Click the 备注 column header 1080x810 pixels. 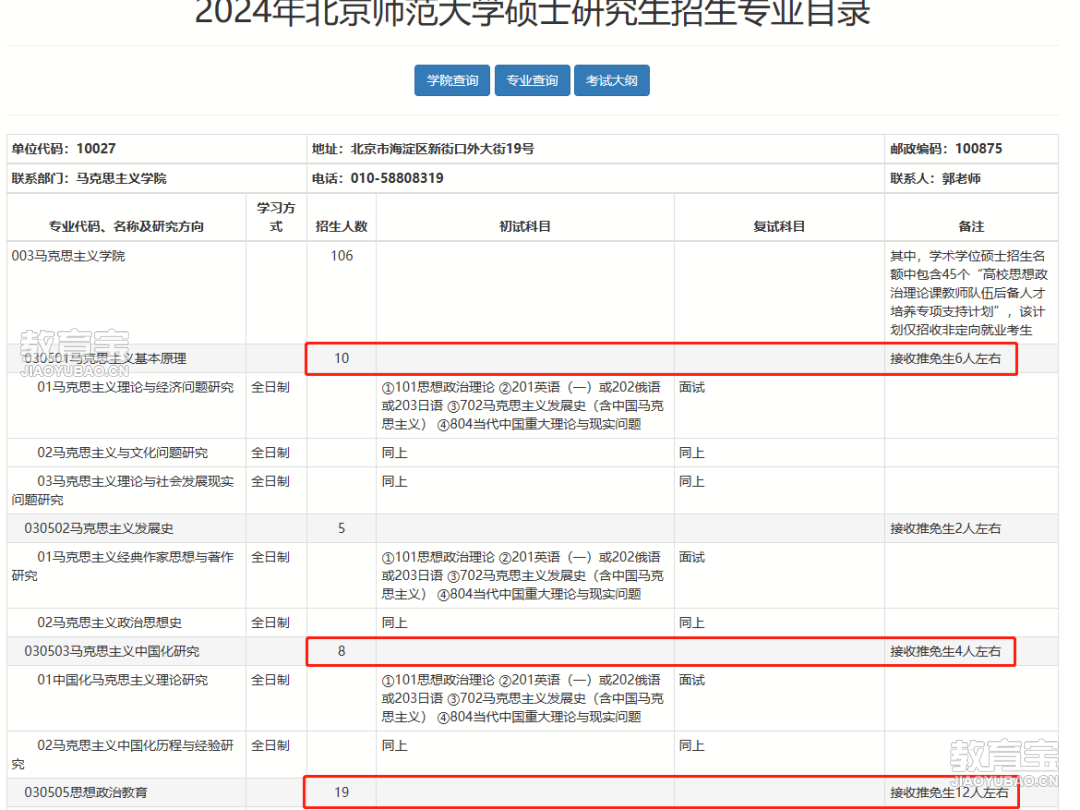click(x=971, y=227)
